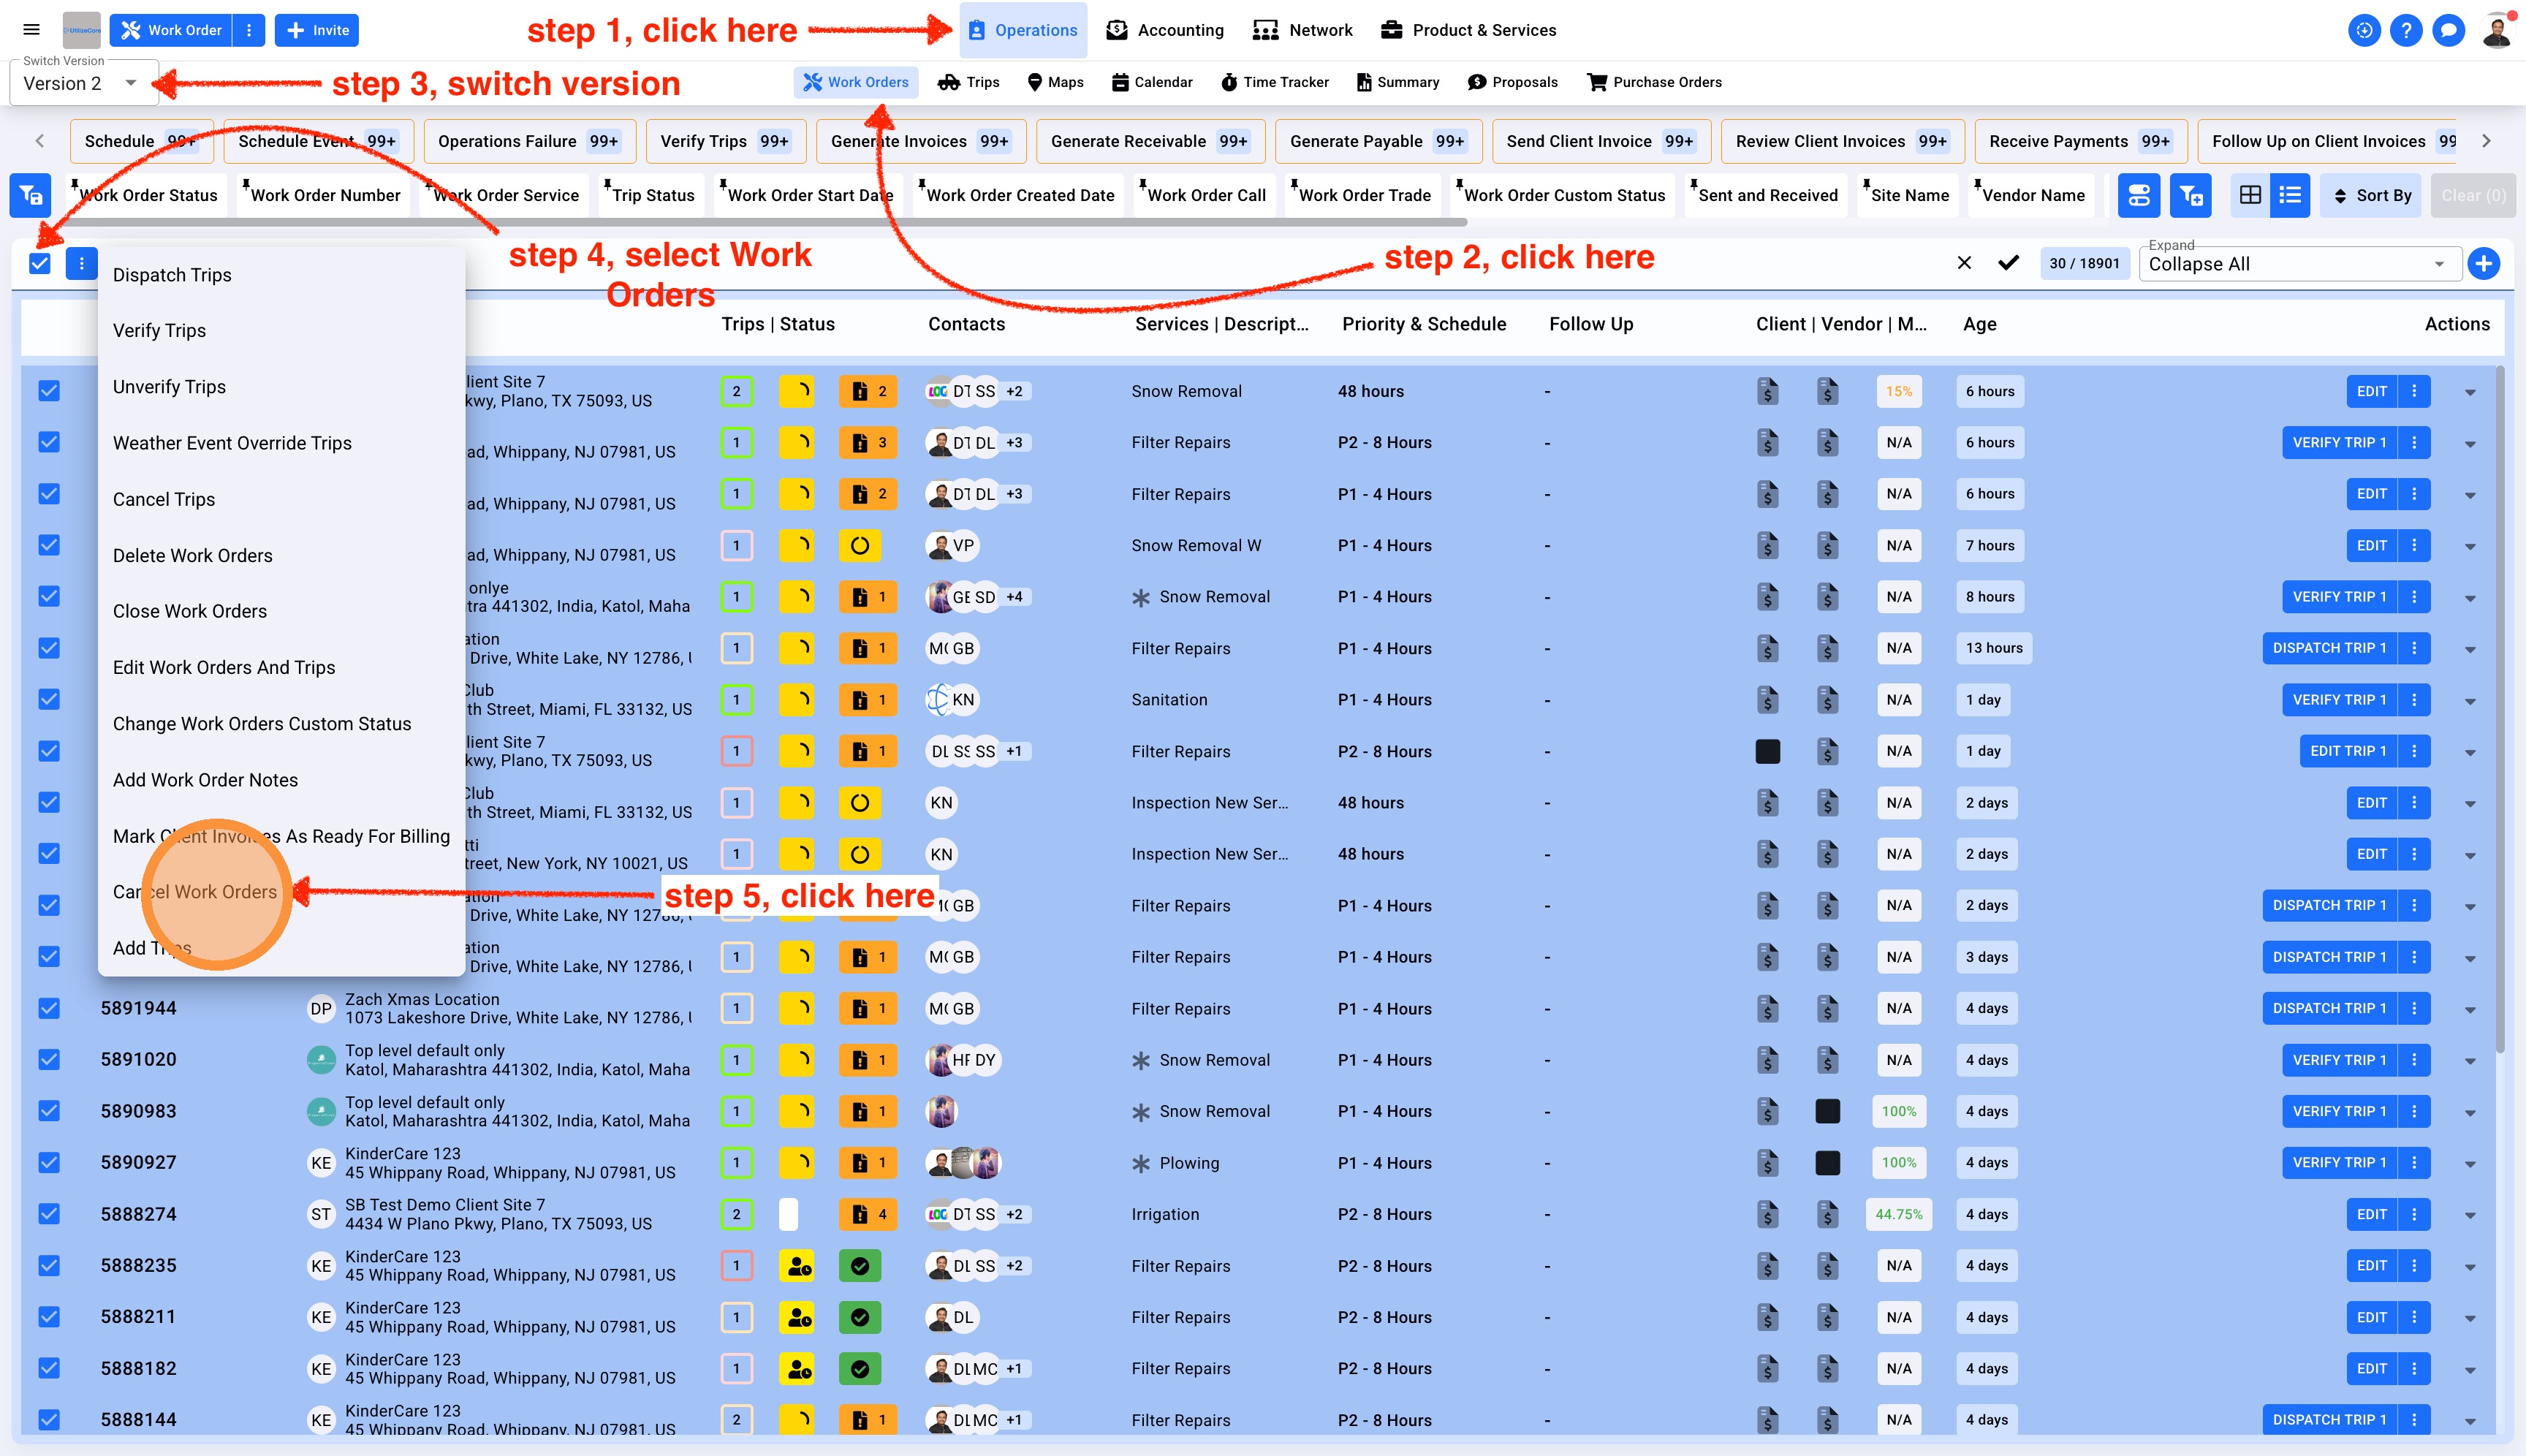
Task: Open Maps location pin view
Action: [x=1055, y=82]
